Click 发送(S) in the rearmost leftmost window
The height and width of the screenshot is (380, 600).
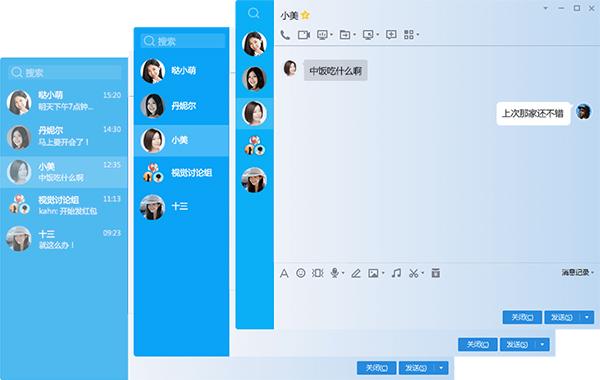(x=417, y=368)
